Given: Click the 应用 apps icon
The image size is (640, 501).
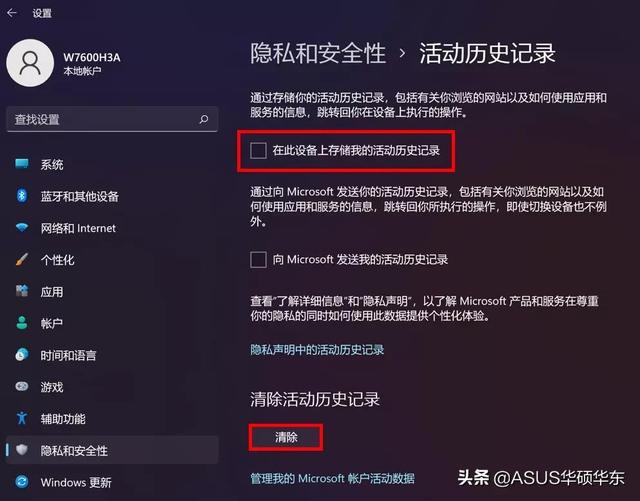Looking at the screenshot, I should pyautogui.click(x=22, y=291).
